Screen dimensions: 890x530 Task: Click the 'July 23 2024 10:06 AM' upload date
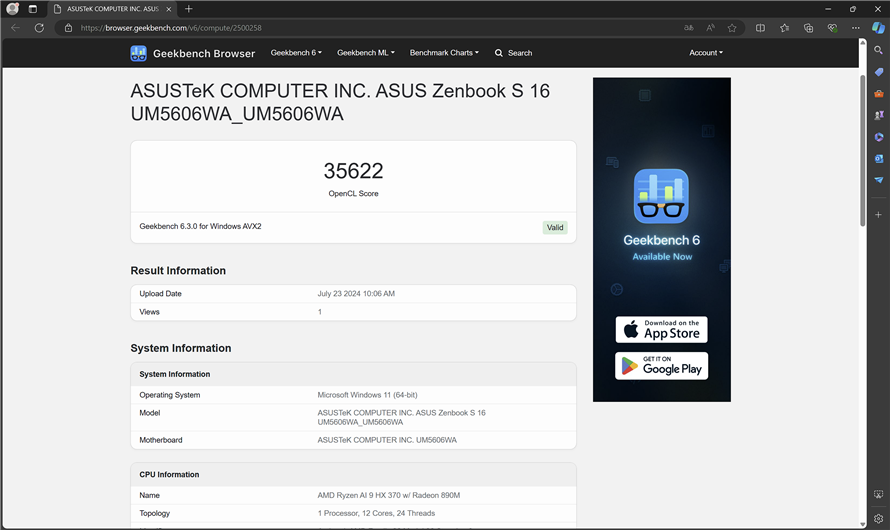(x=356, y=293)
